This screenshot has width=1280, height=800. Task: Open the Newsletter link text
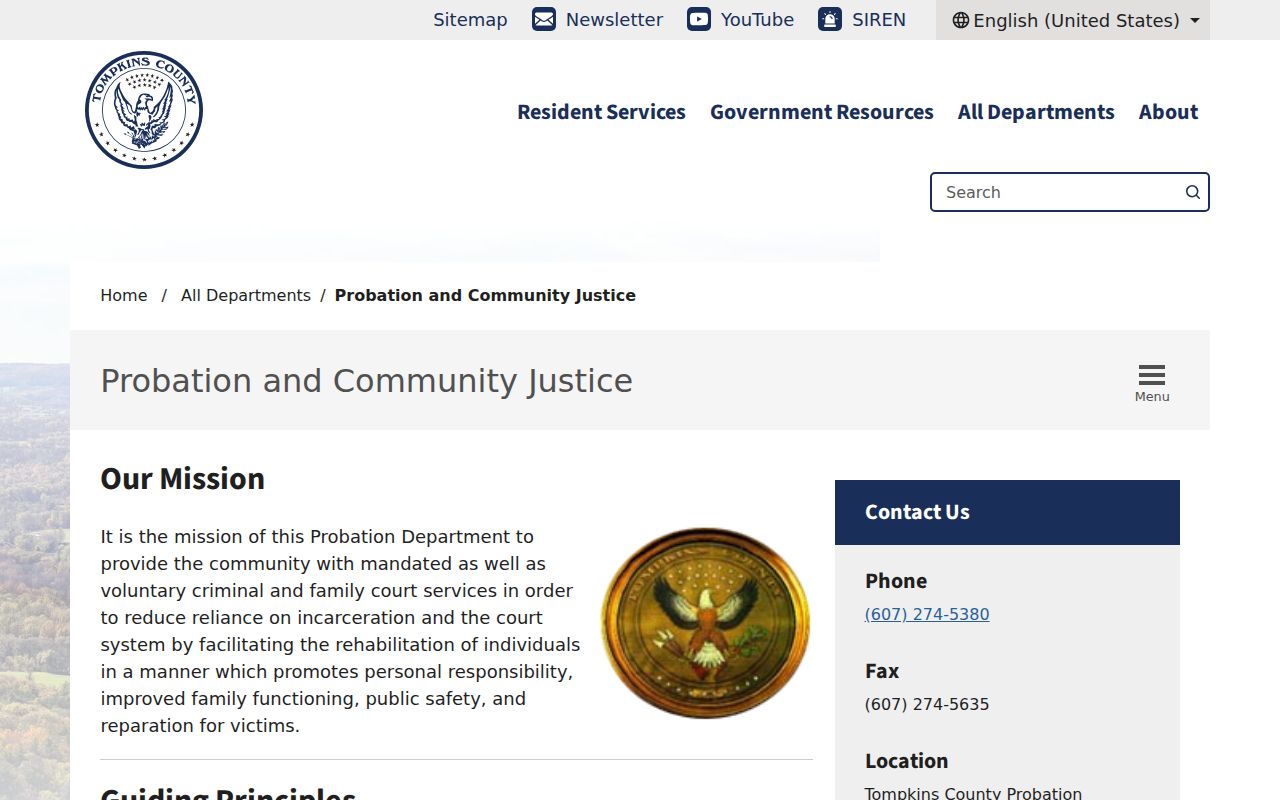pos(614,19)
